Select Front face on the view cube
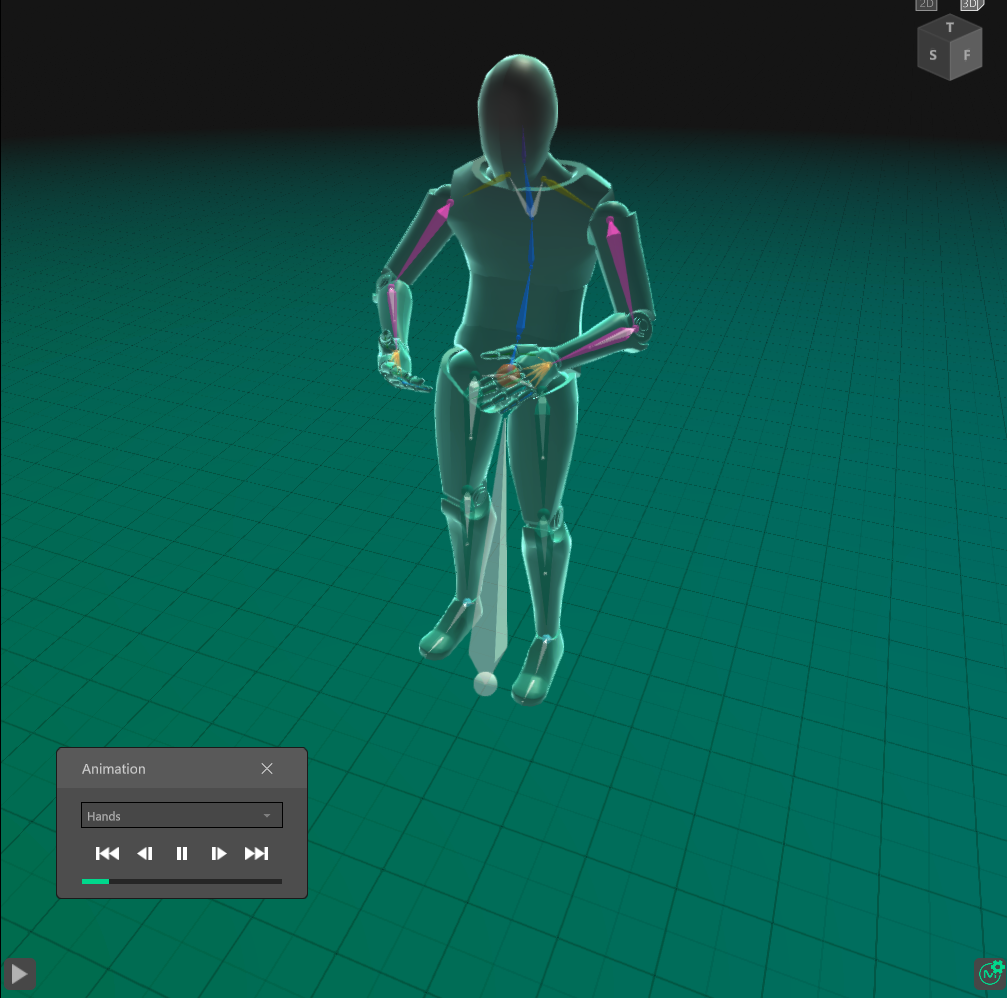 pyautogui.click(x=967, y=56)
